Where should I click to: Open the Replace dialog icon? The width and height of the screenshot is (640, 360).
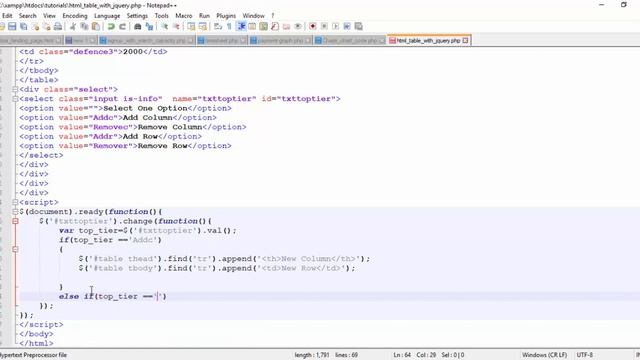pos(149,27)
